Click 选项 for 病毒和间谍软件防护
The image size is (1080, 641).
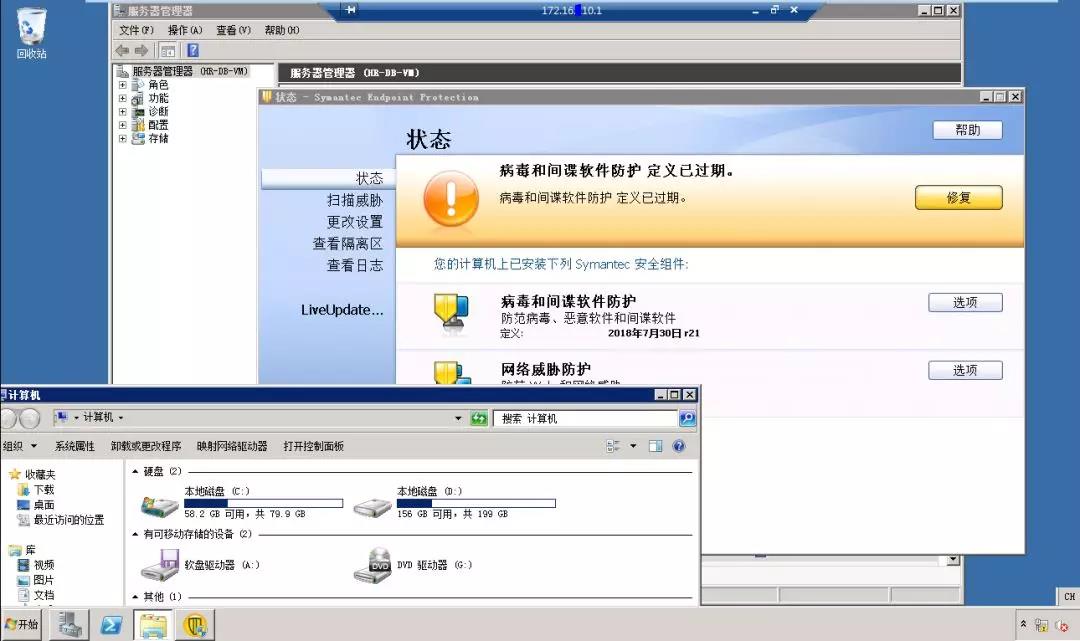coord(965,302)
